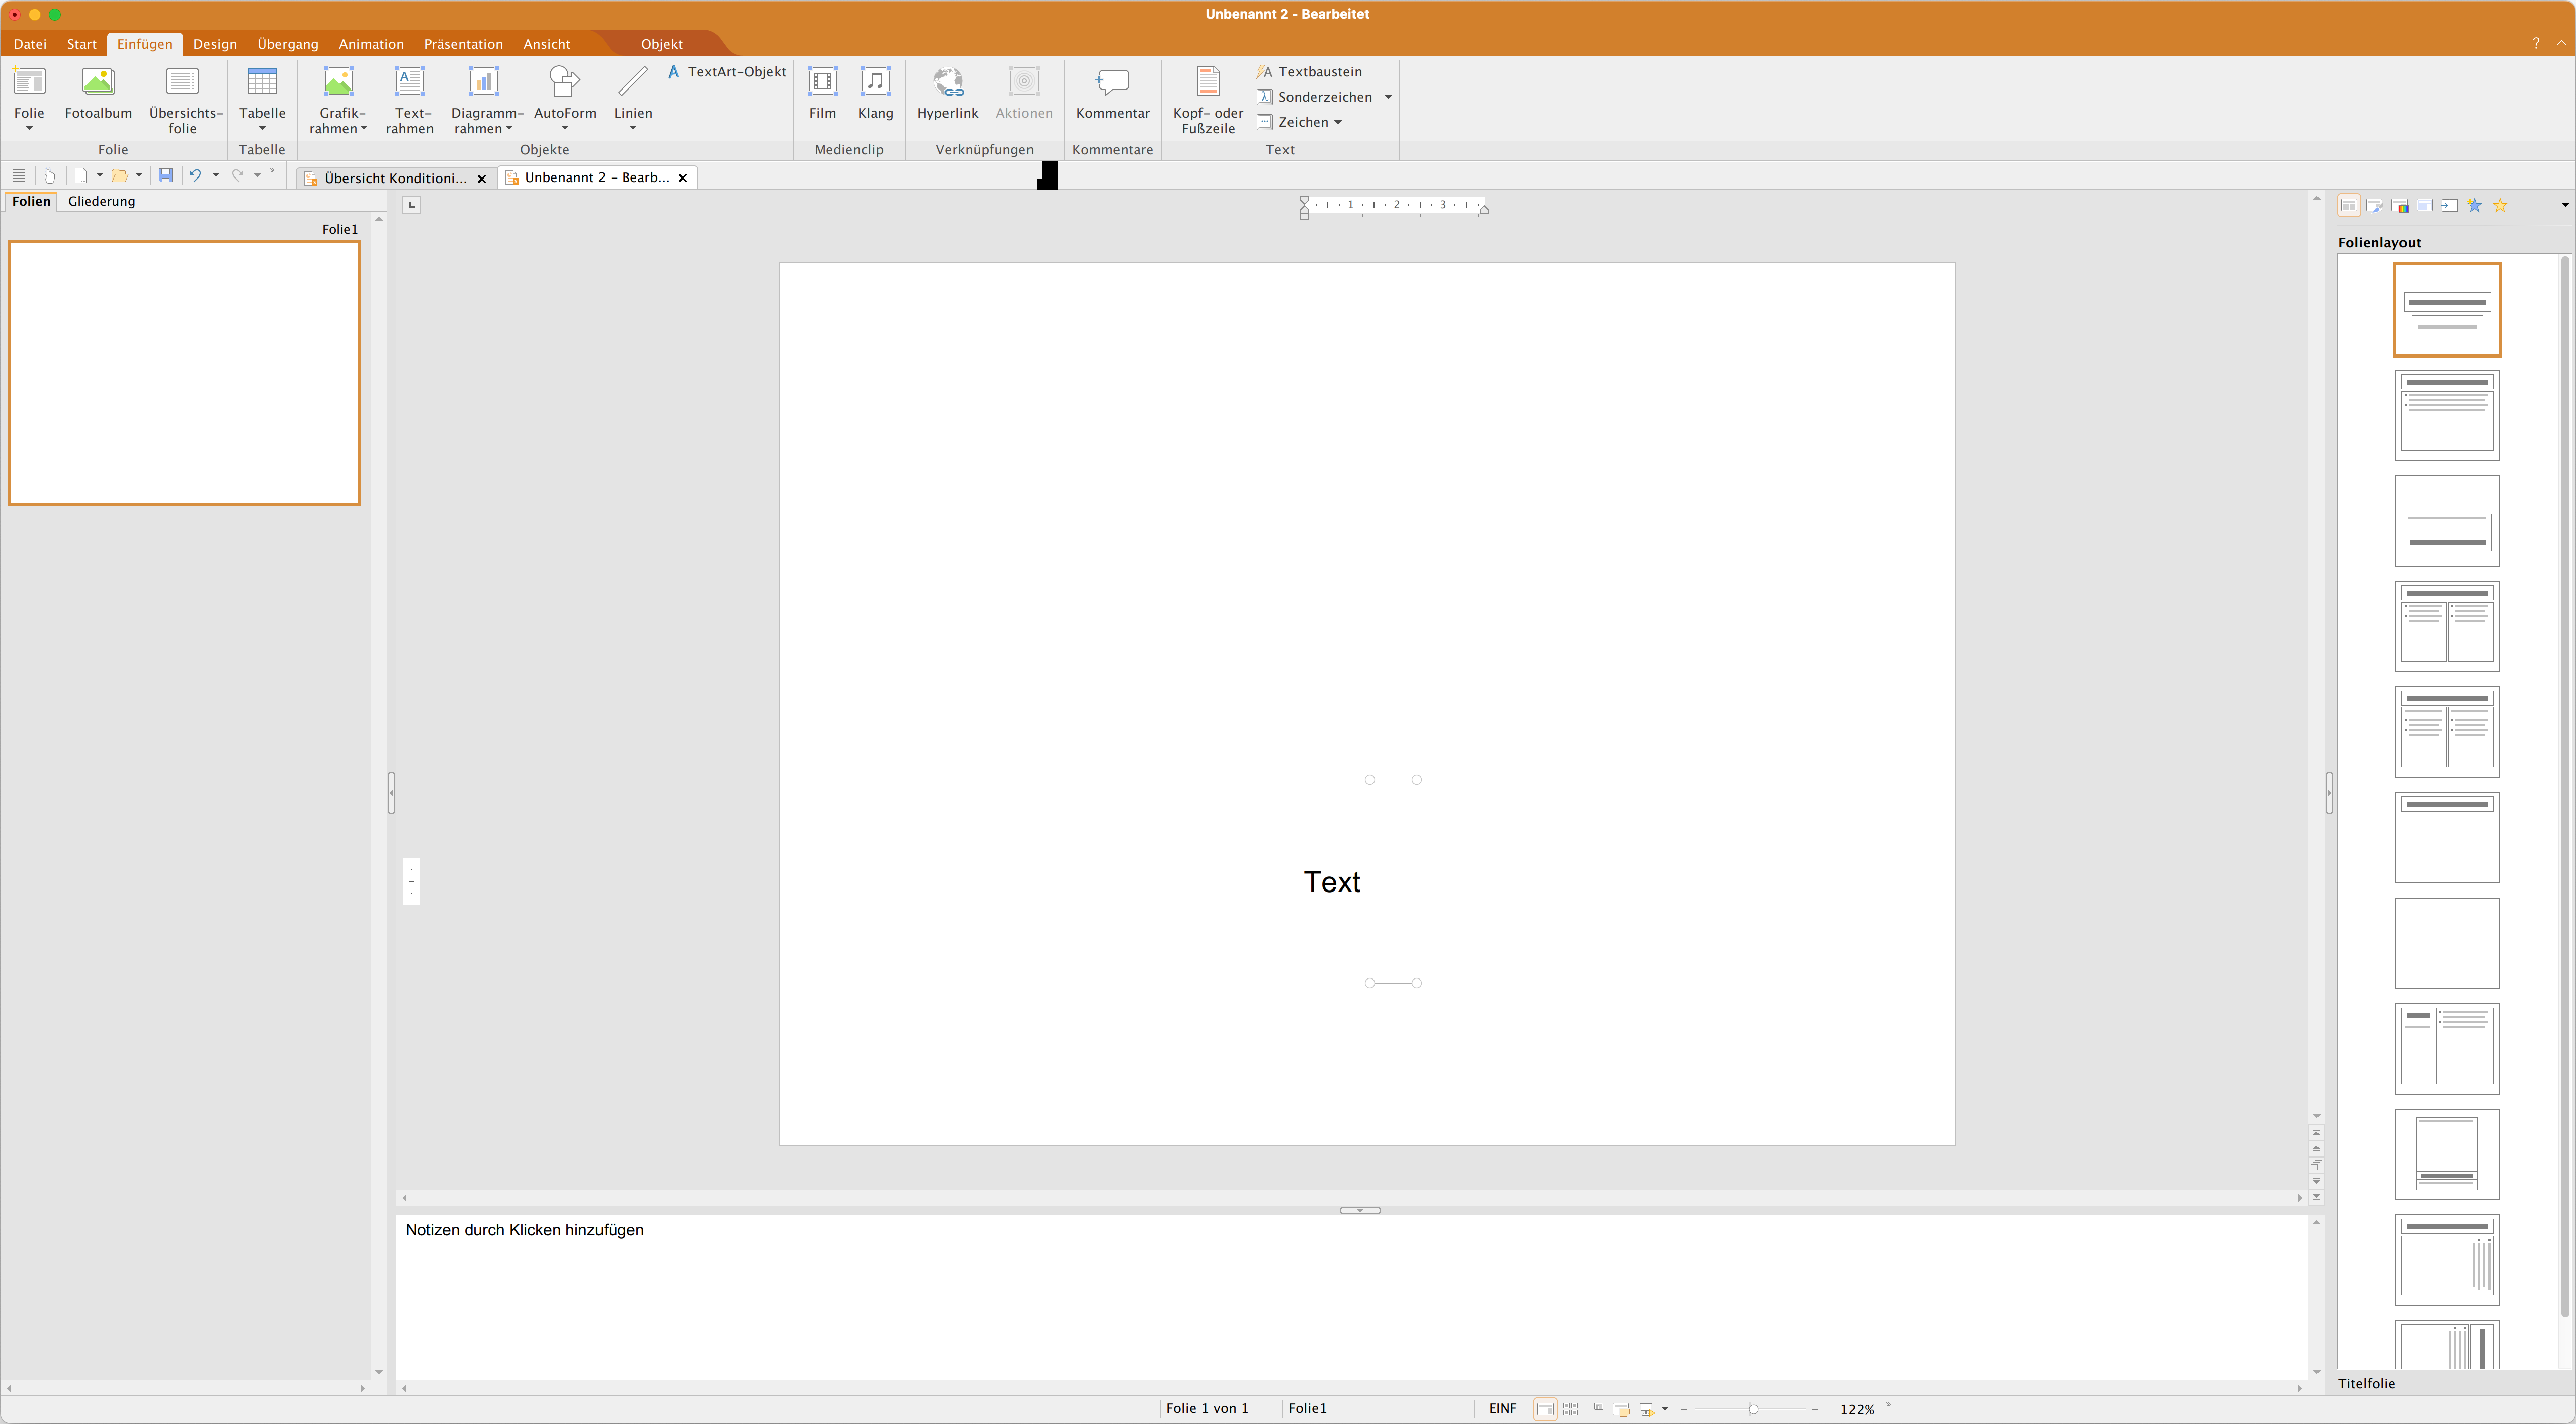The image size is (2576, 1424).
Task: Open Kopf- oder Fußzeile settings
Action: click(1208, 100)
